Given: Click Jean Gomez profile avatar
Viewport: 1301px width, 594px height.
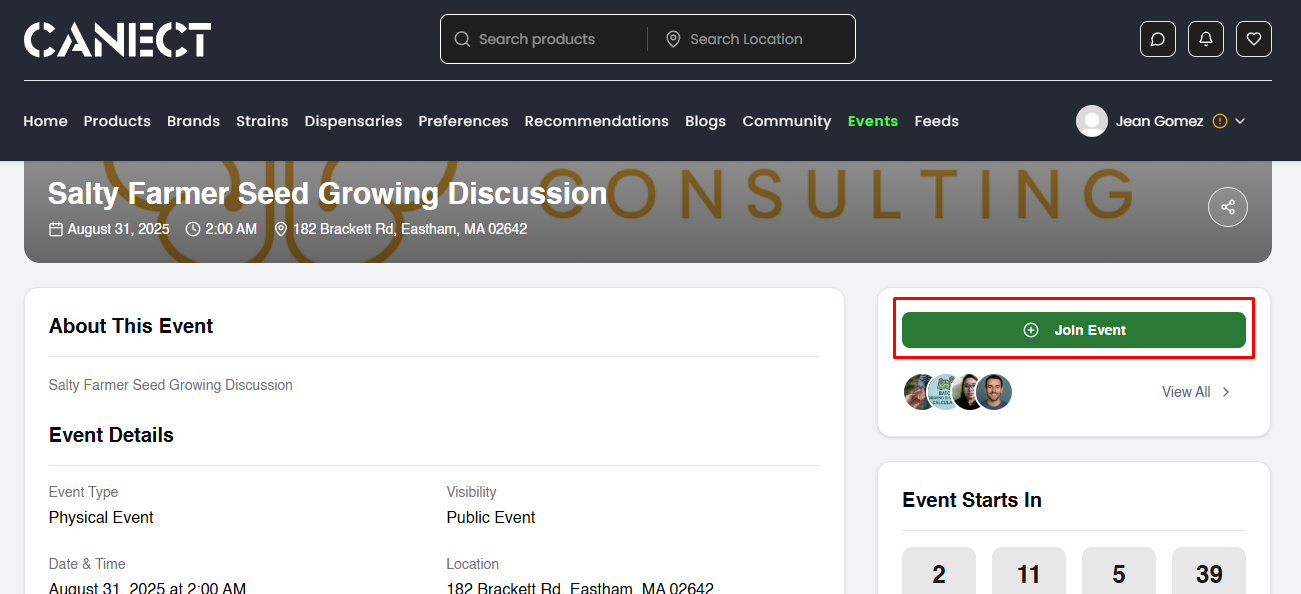Looking at the screenshot, I should 1091,121.
